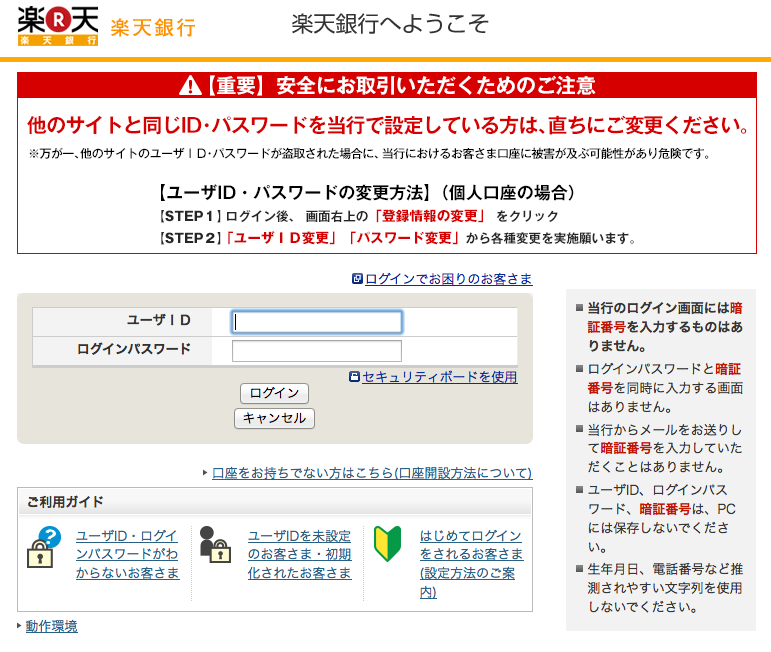This screenshot has height=652, width=771.
Task: Click the sidebar note about 生年月日、電話番号
Action: point(665,588)
